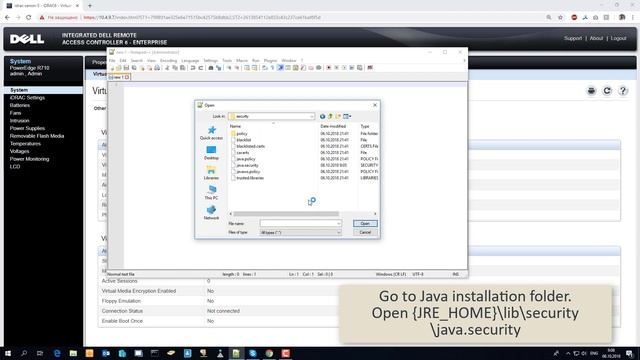Expand the File name dropdown arrow

pyautogui.click(x=338, y=223)
